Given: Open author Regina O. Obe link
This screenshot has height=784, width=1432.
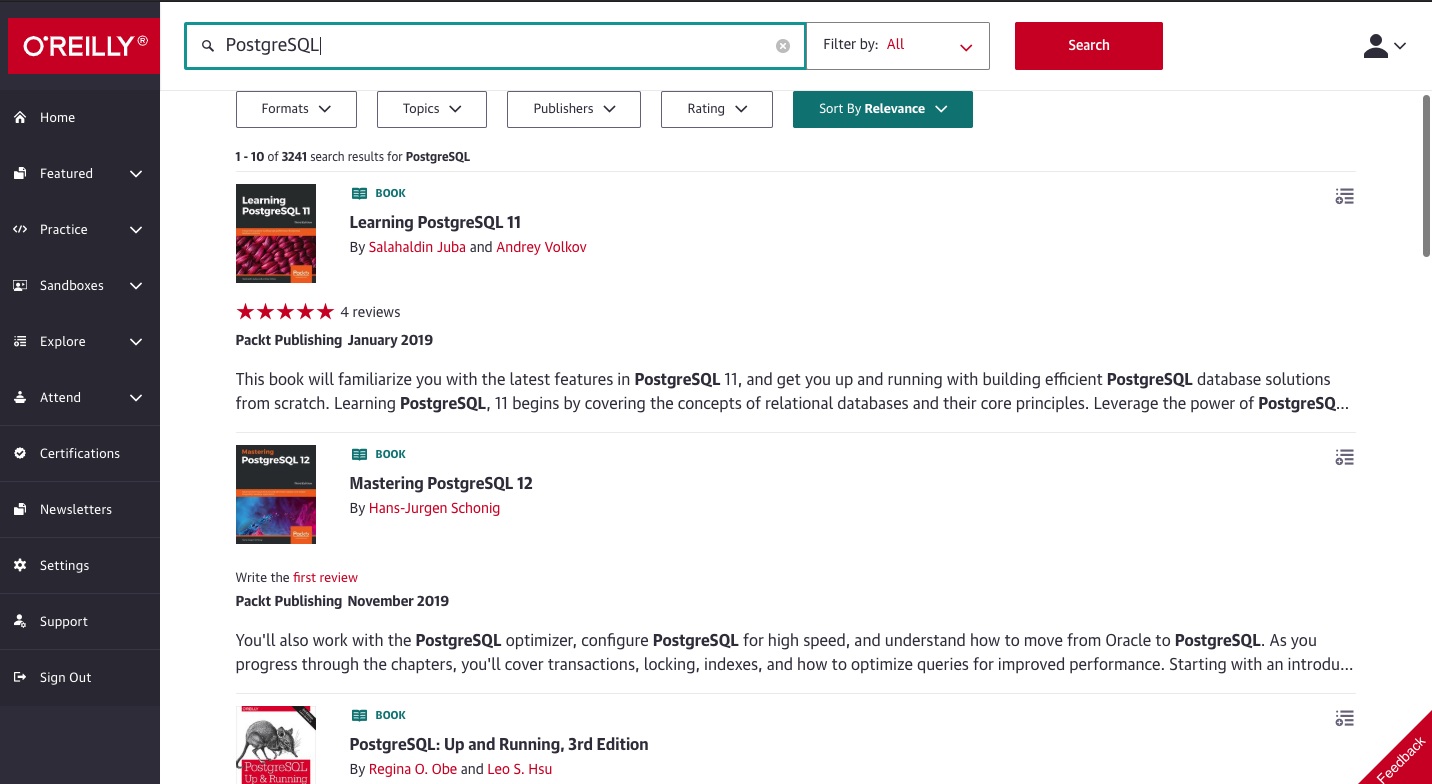Looking at the screenshot, I should [413, 769].
